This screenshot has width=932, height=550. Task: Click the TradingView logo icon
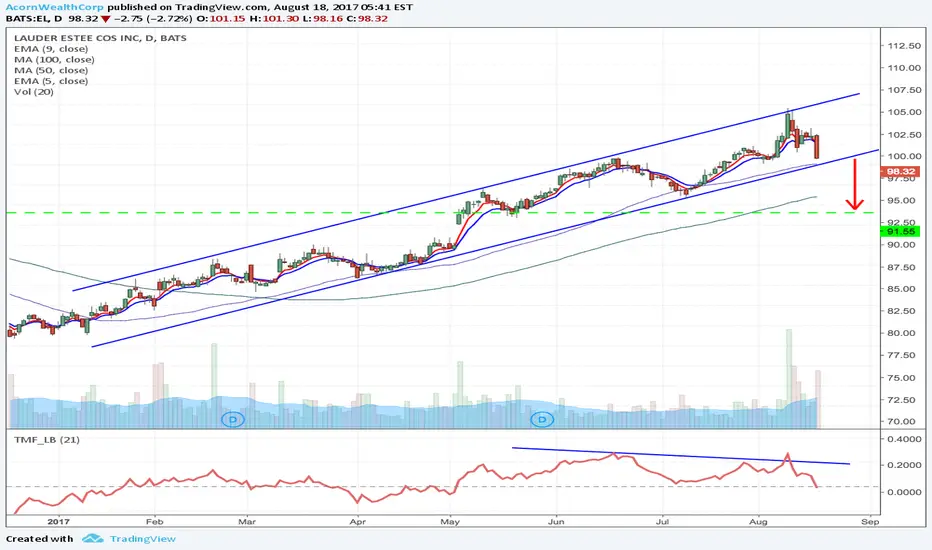coord(93,538)
